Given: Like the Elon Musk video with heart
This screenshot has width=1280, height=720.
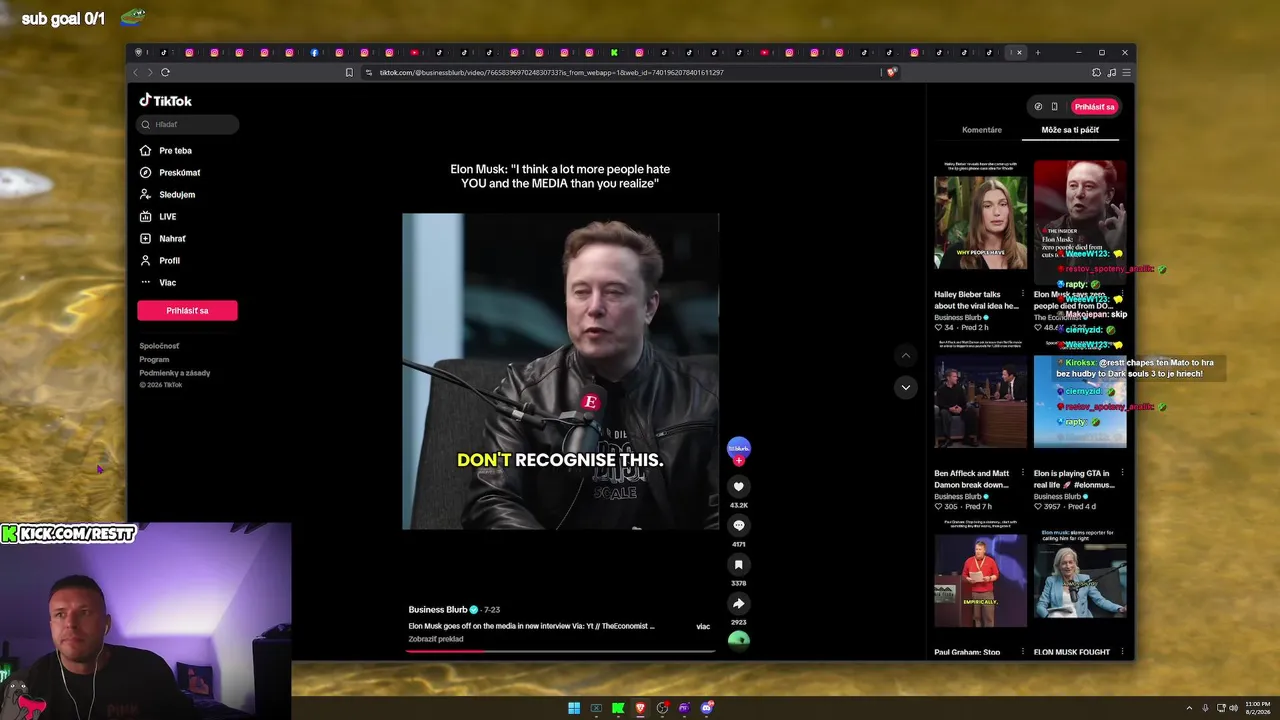Looking at the screenshot, I should click(x=739, y=487).
